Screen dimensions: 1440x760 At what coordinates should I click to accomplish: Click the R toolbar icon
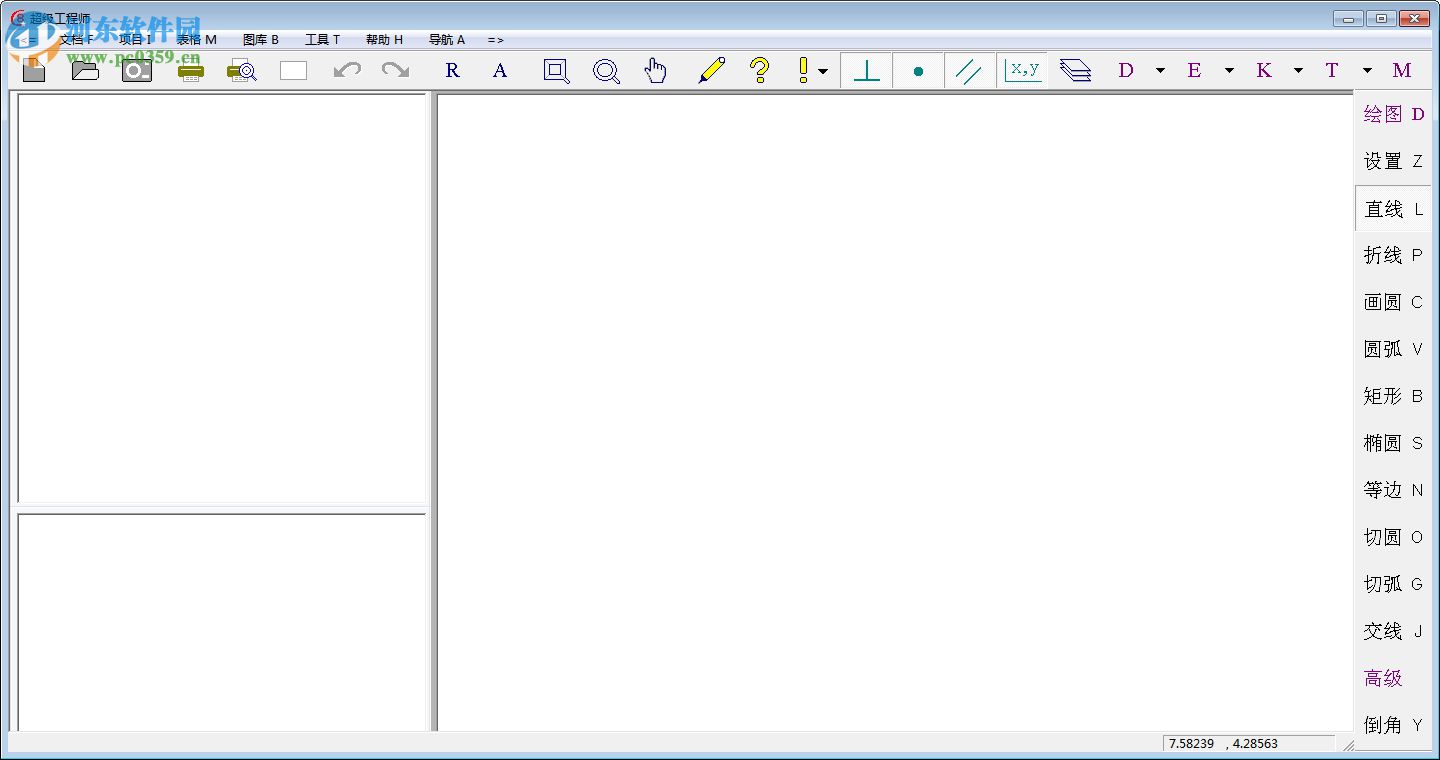coord(452,70)
